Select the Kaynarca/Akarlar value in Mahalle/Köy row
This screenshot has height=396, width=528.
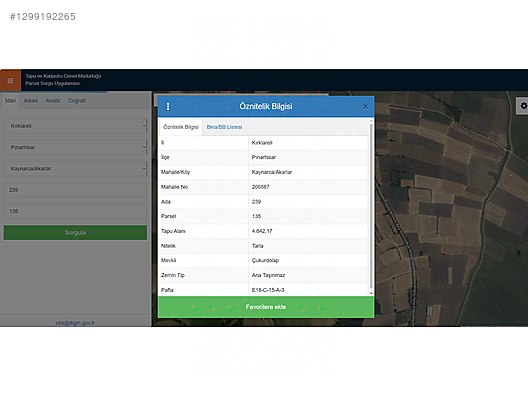point(272,172)
